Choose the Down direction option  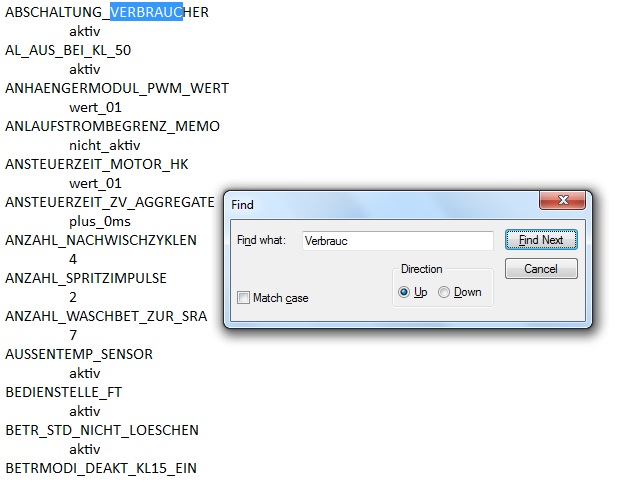click(444, 292)
